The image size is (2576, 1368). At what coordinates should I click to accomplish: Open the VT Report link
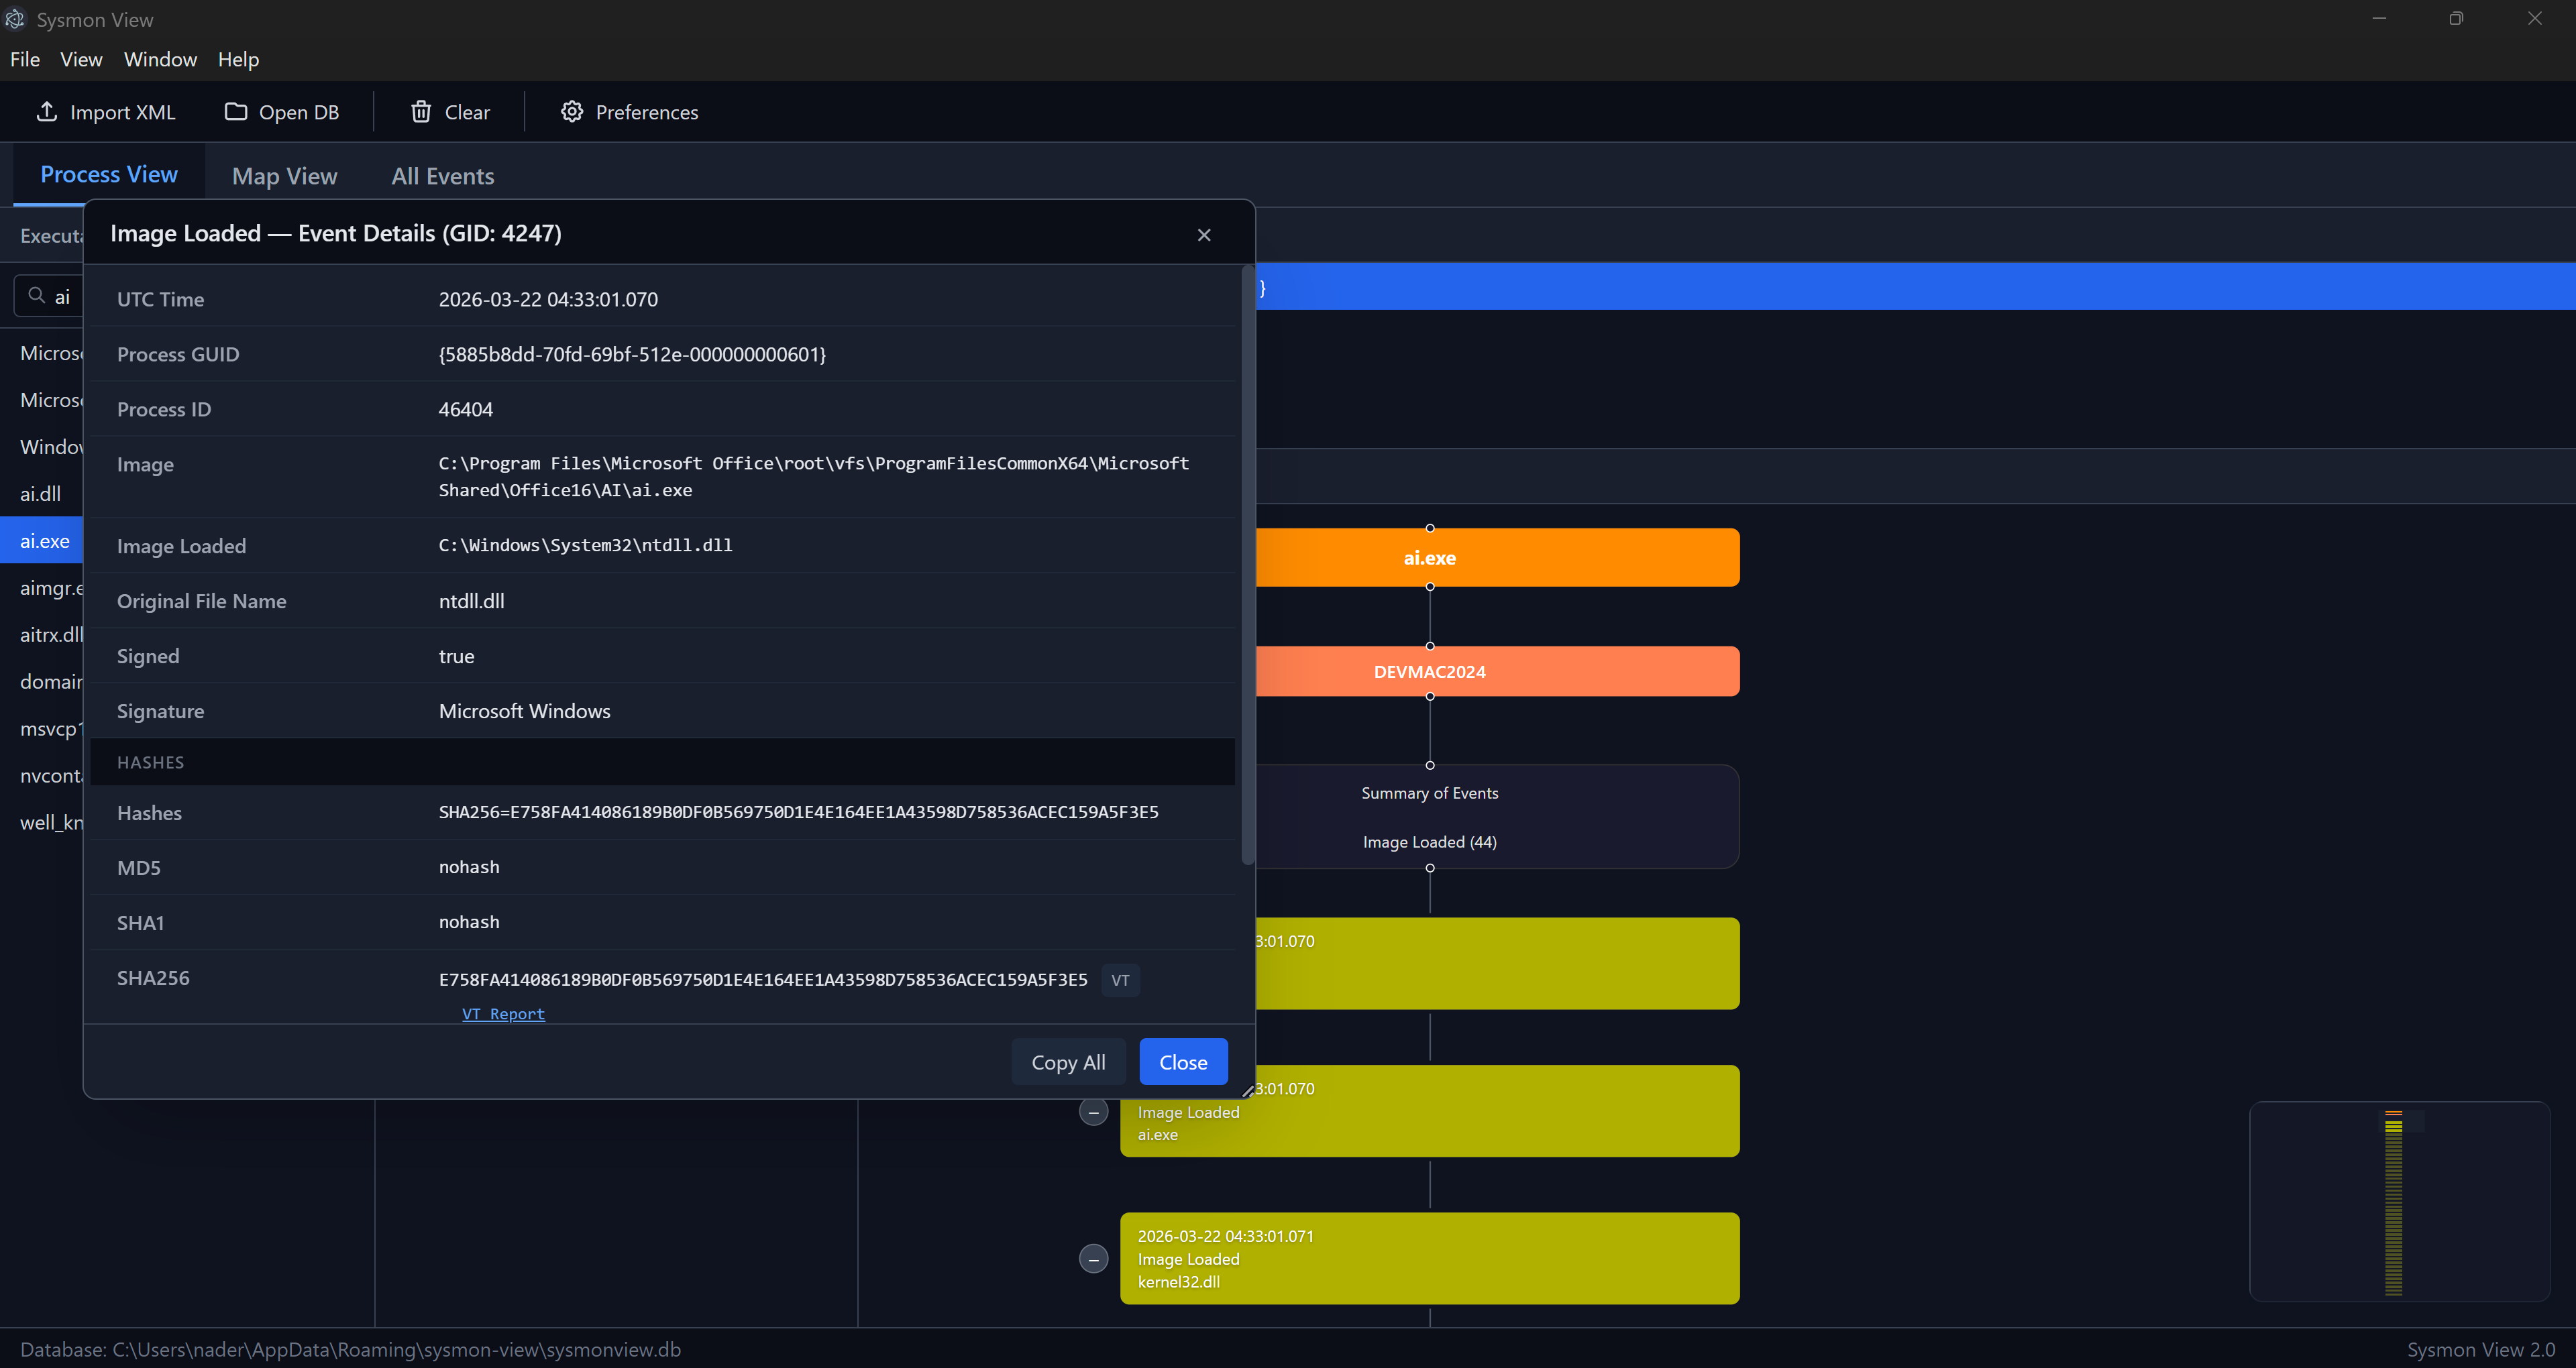[x=503, y=1013]
